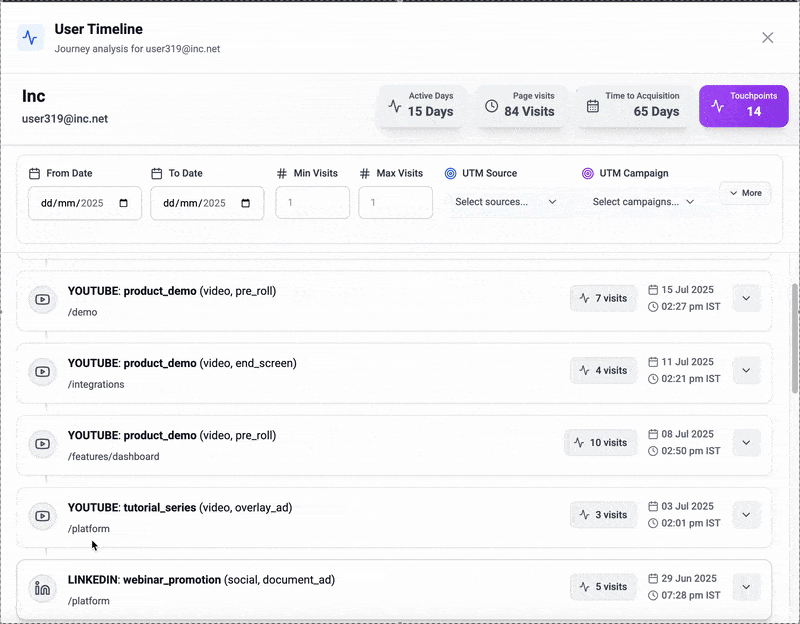Click the To Date calendar label icon
Viewport: 800px width, 624px height.
[x=157, y=173]
